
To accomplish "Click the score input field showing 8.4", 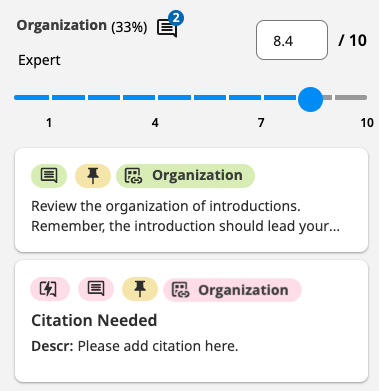I will (x=292, y=40).
